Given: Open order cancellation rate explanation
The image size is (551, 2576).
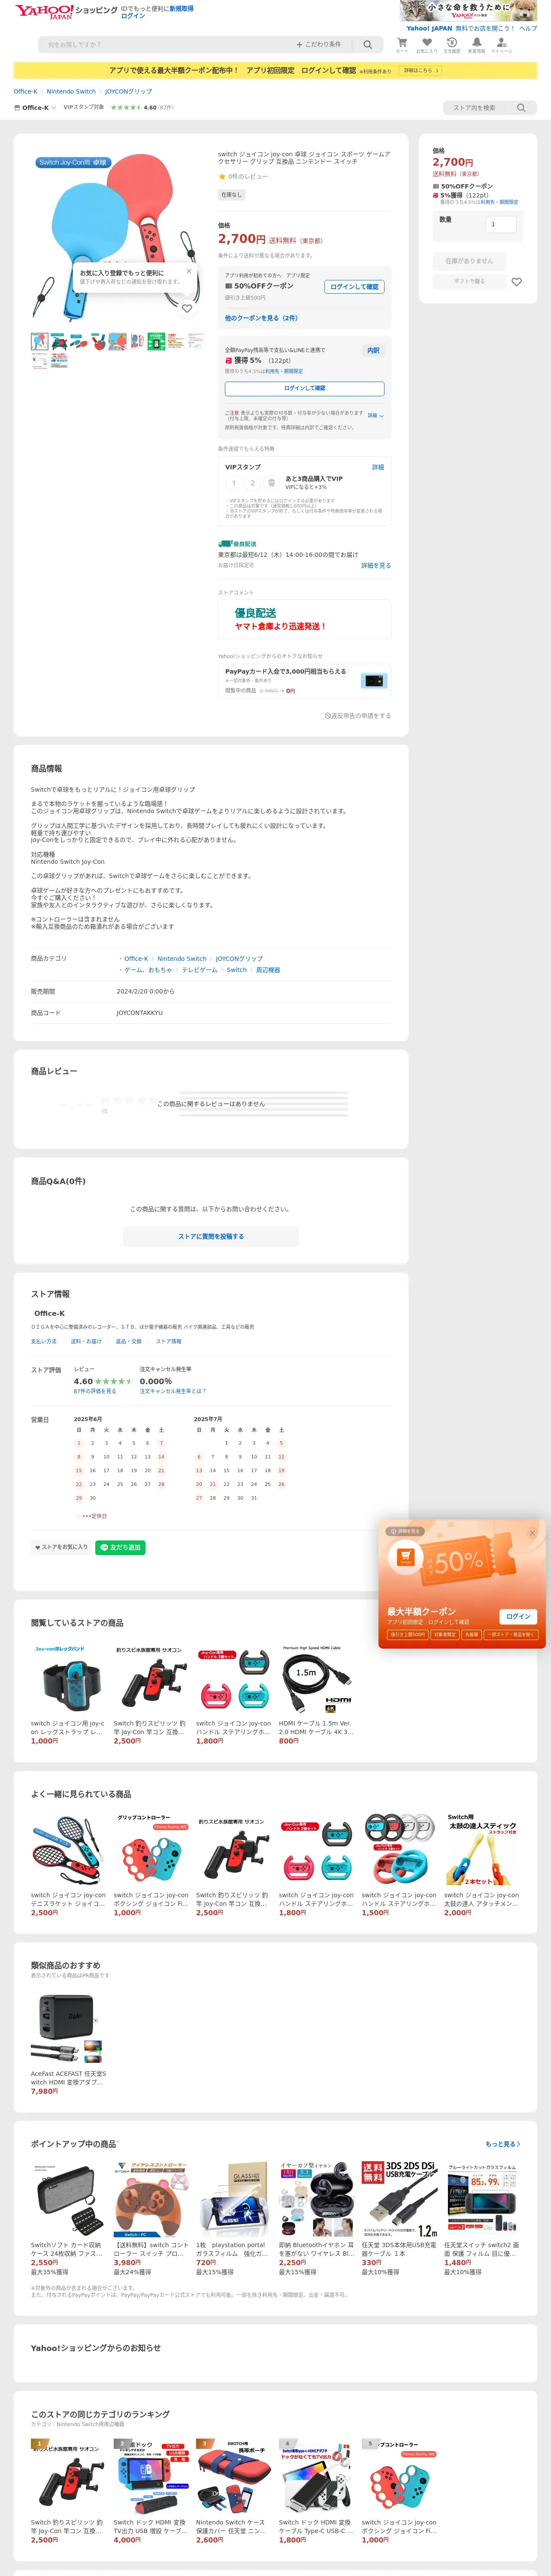Looking at the screenshot, I should [x=173, y=1391].
